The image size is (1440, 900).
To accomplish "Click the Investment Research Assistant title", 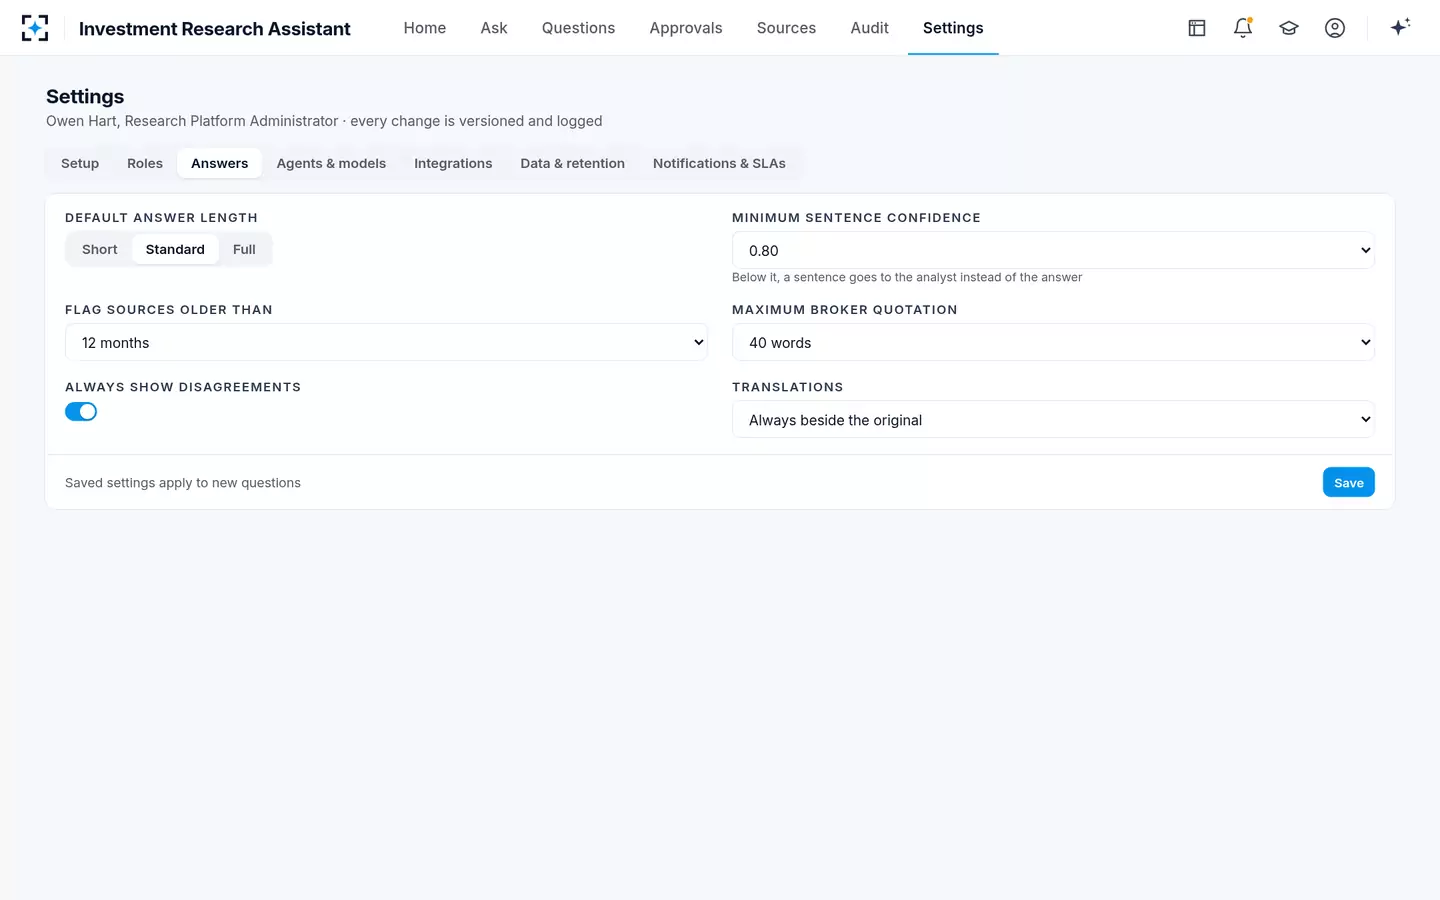I will (215, 29).
